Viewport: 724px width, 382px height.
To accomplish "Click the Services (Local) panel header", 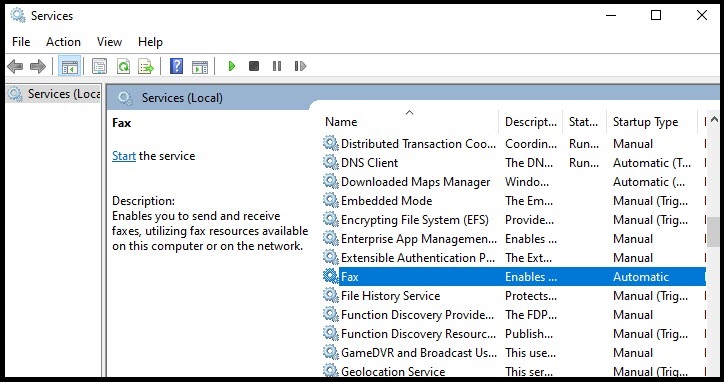I will tap(182, 98).
